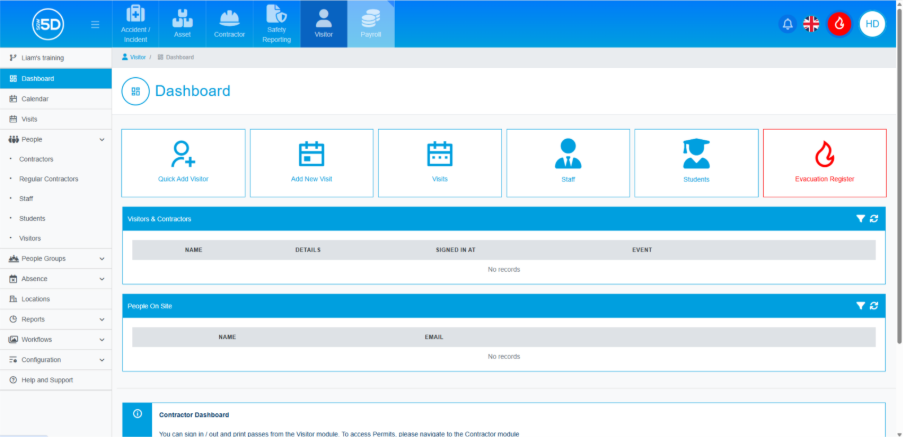This screenshot has height=438, width=903.
Task: Open the Evacuation Register tile
Action: tap(824, 162)
